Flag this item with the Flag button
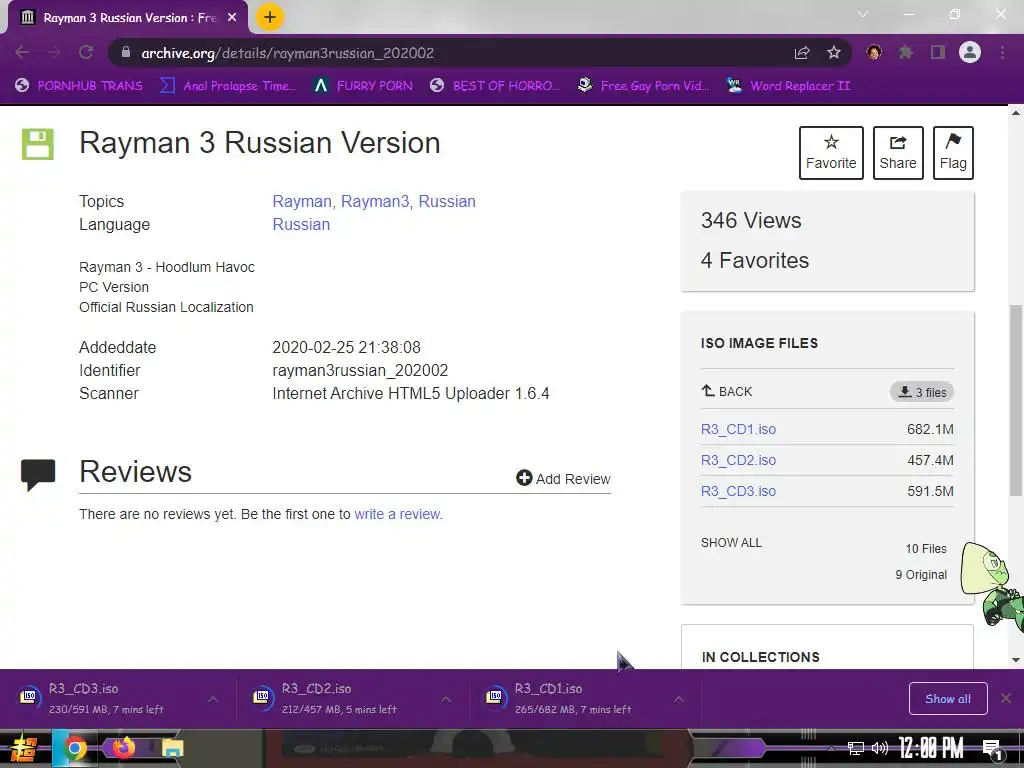The image size is (1024, 768). point(953,153)
